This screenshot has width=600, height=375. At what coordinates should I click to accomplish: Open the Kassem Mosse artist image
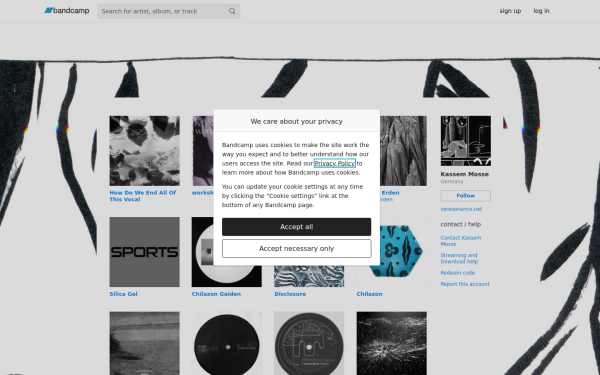pyautogui.click(x=465, y=141)
